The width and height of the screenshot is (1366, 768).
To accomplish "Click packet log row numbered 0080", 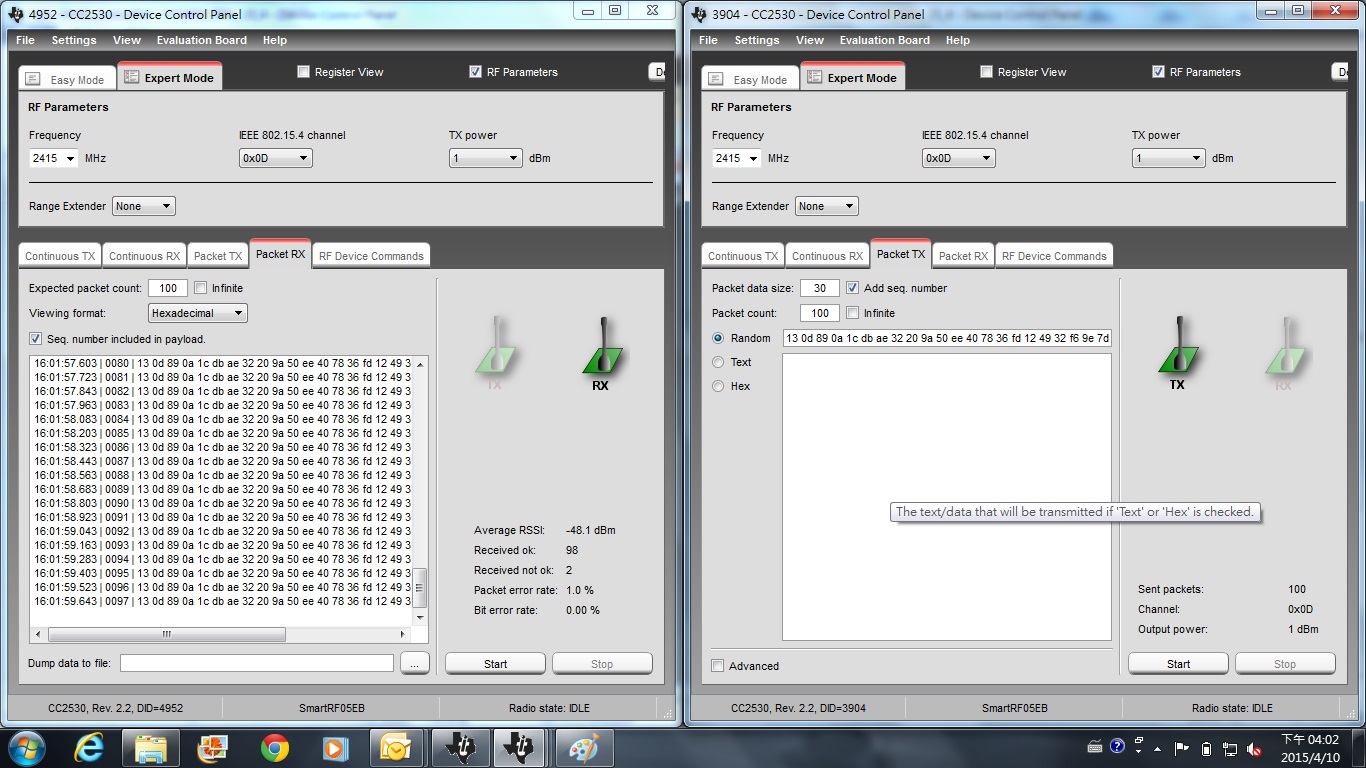I will click(222, 363).
